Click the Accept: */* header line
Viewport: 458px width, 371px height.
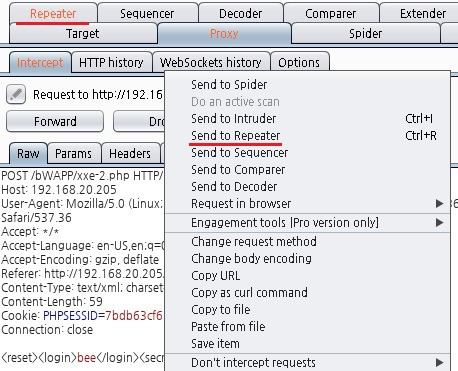[x=30, y=231]
